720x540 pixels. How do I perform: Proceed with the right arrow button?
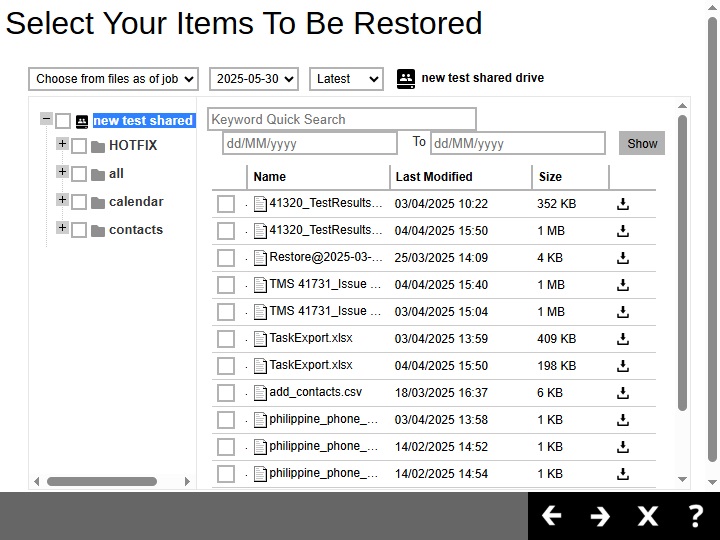600,516
